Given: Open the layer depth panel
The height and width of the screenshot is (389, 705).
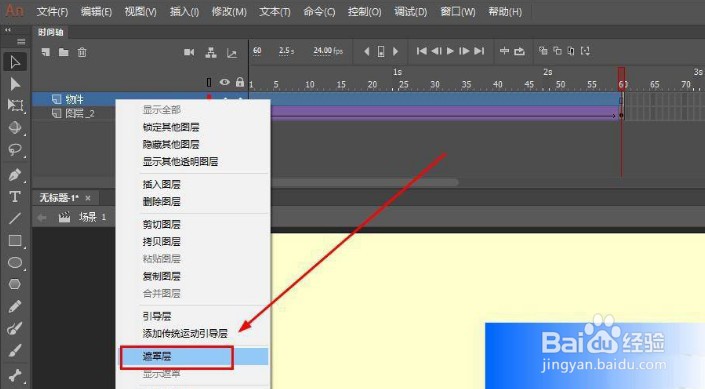Looking at the screenshot, I should pos(232,54).
